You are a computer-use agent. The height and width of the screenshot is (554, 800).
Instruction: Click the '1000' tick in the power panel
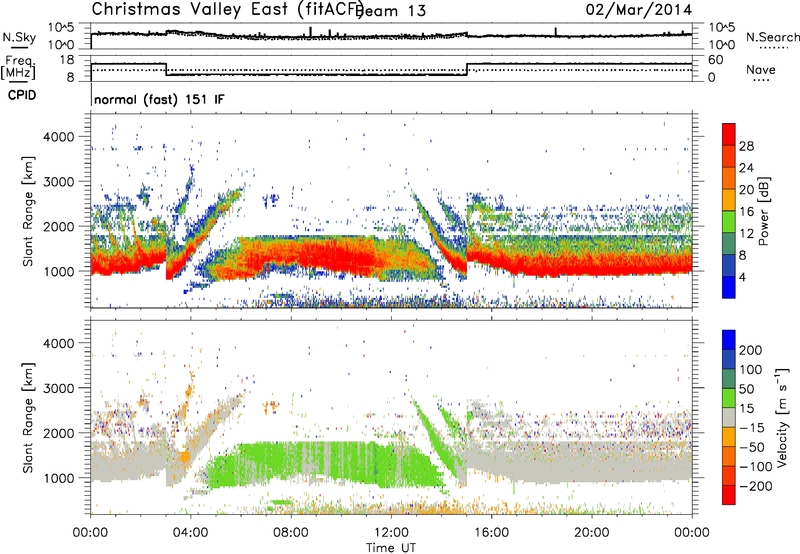click(x=58, y=271)
